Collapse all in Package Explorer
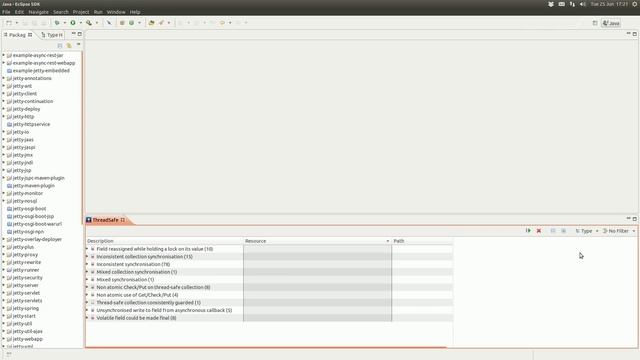The width and height of the screenshot is (640, 360). (x=60, y=45)
